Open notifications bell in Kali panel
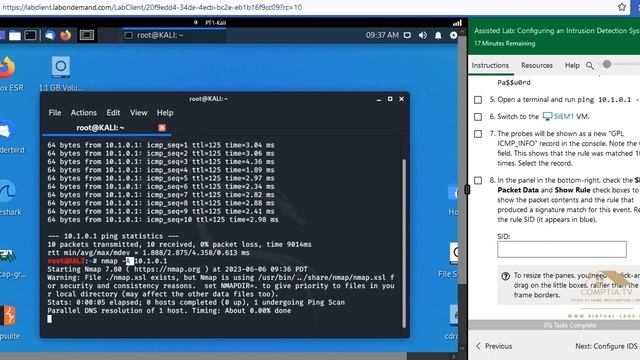Screen dimensions: 640x360 [438, 36]
